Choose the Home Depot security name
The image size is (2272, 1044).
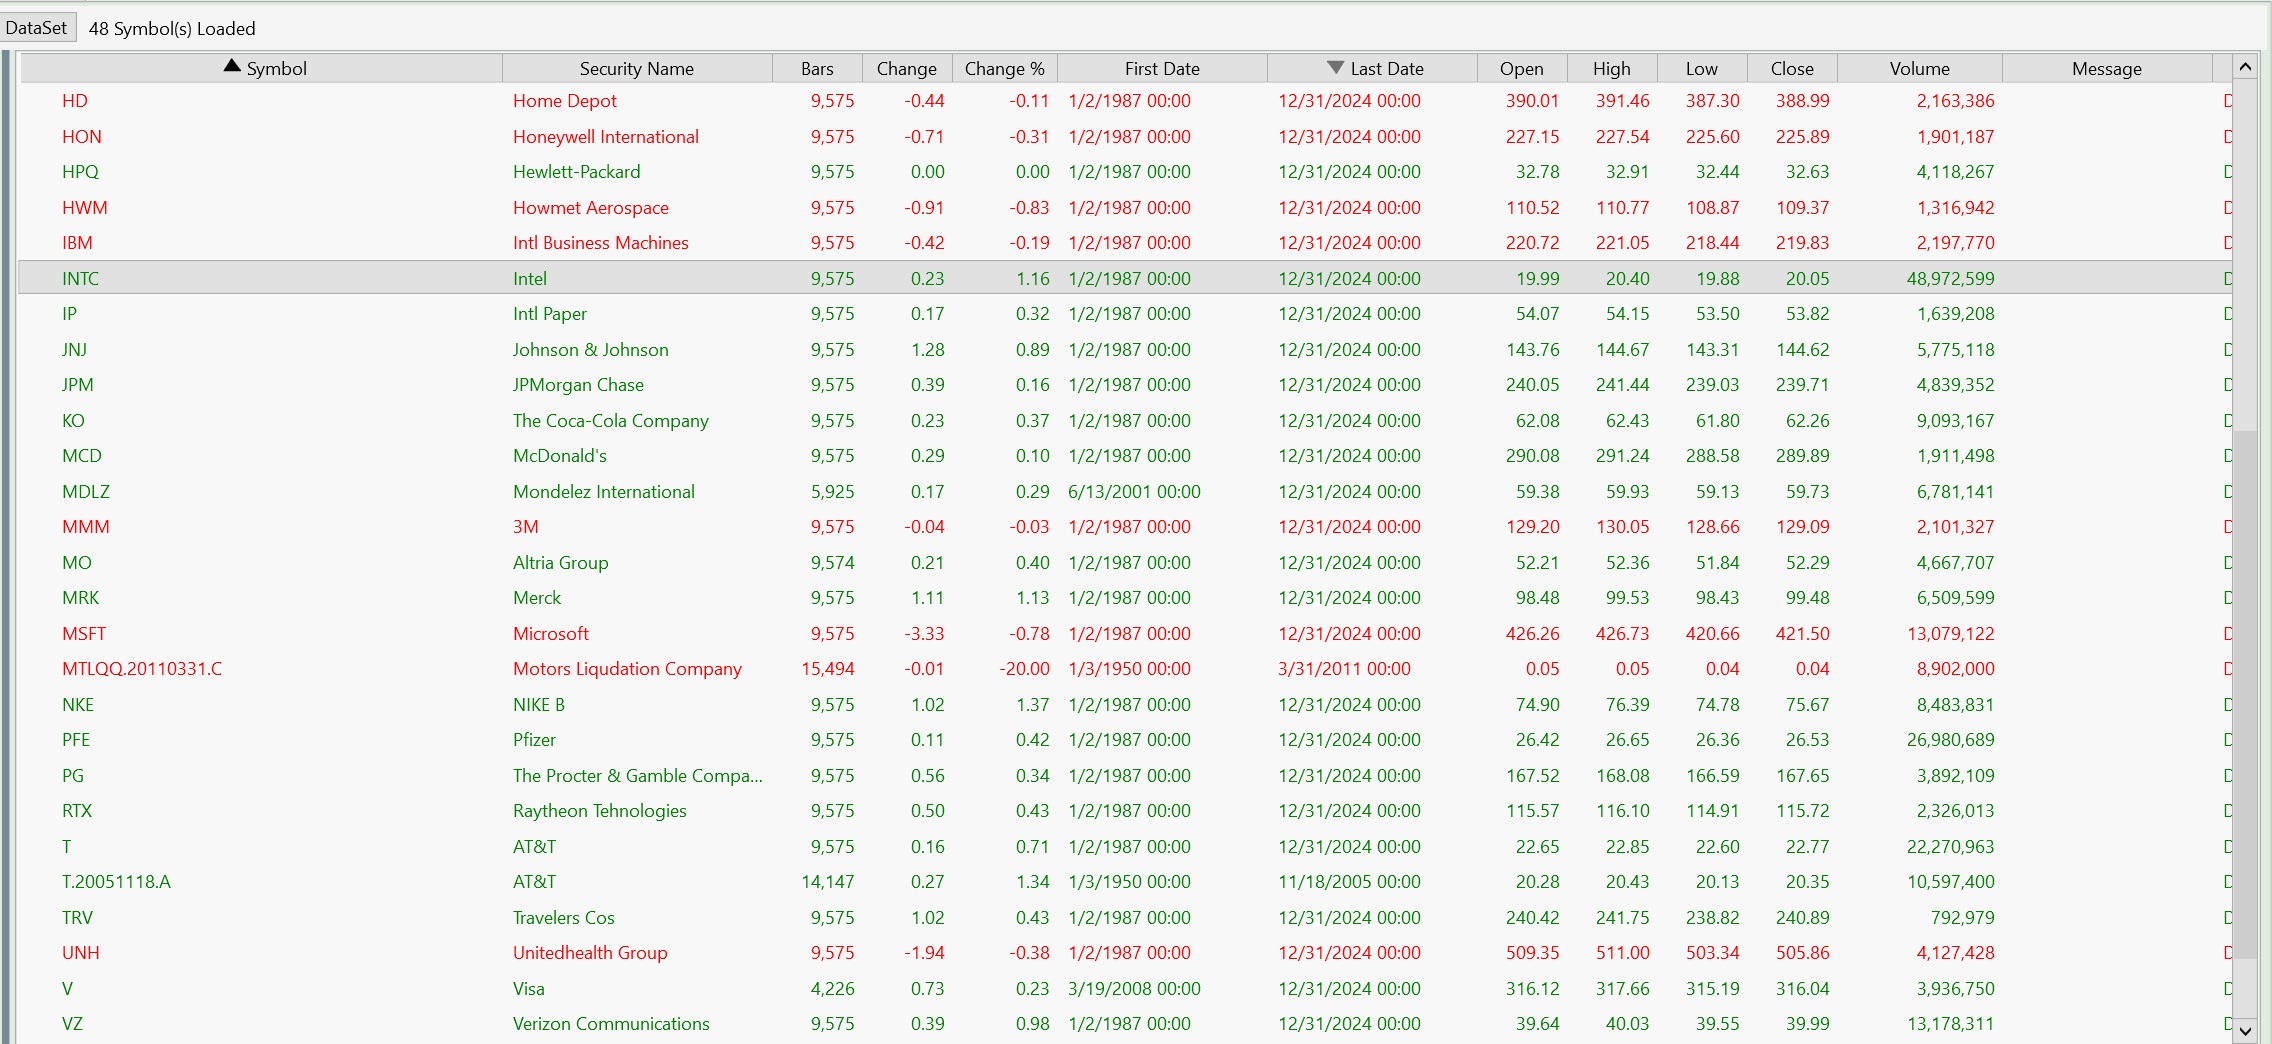565,101
